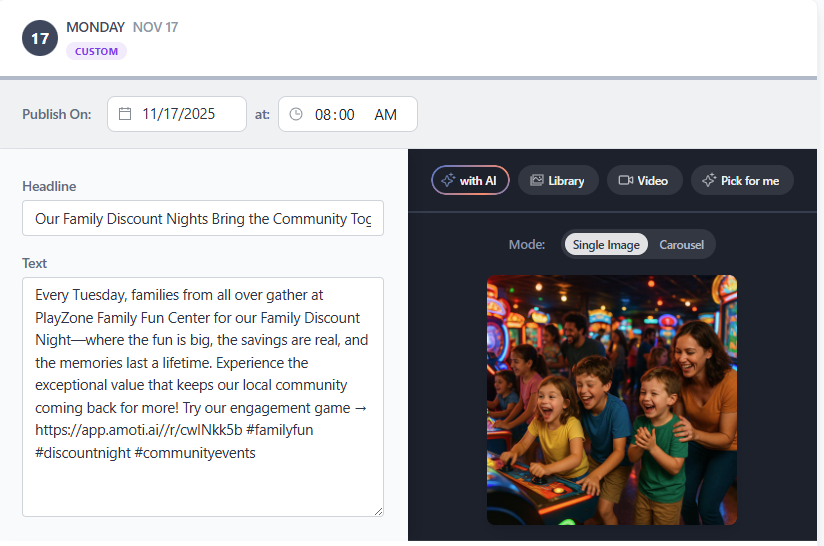The image size is (824, 546).
Task: Select Single Image mode
Action: 606,244
